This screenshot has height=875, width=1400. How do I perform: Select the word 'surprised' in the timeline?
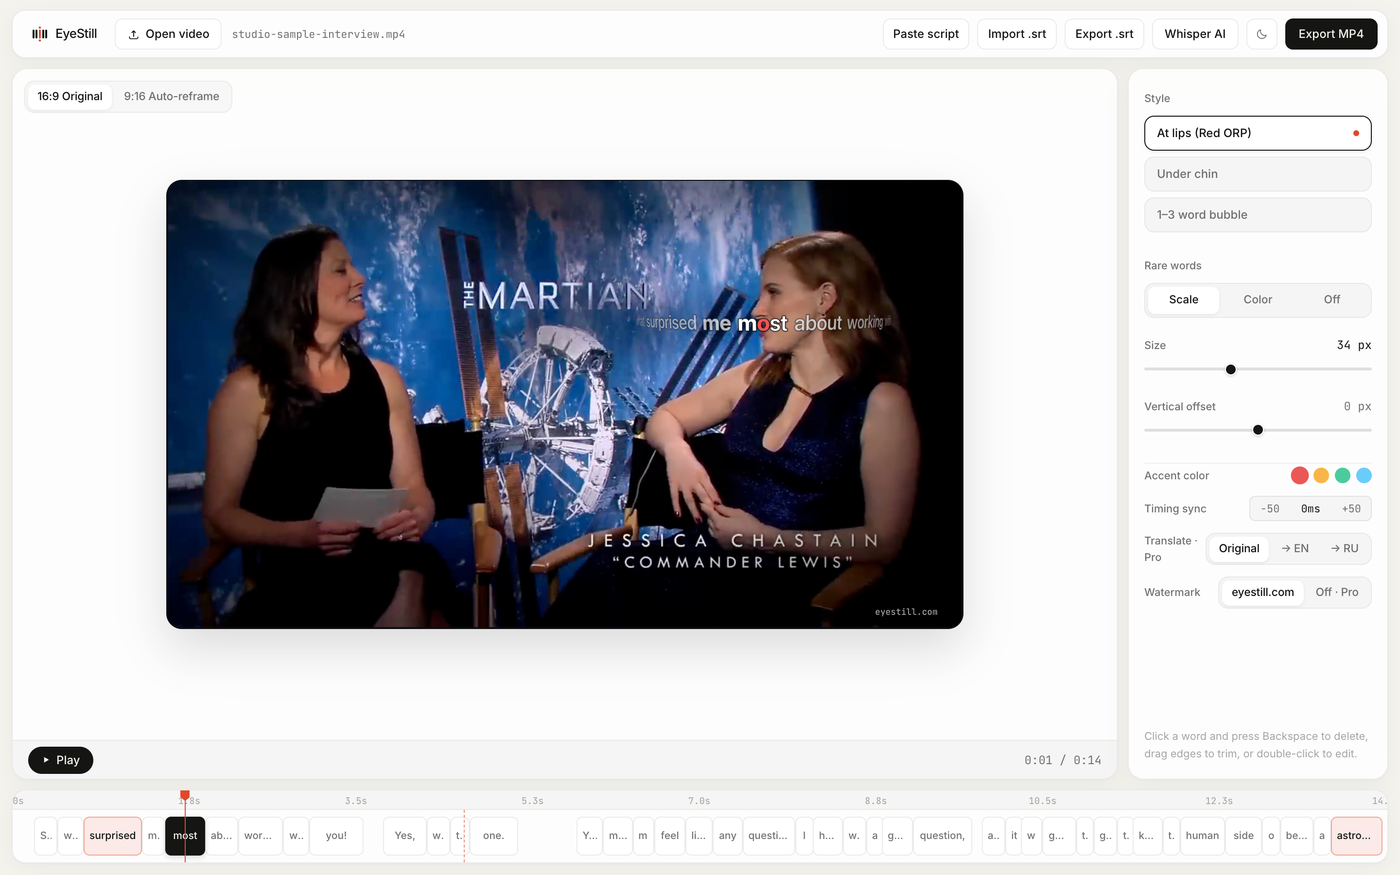click(x=112, y=836)
